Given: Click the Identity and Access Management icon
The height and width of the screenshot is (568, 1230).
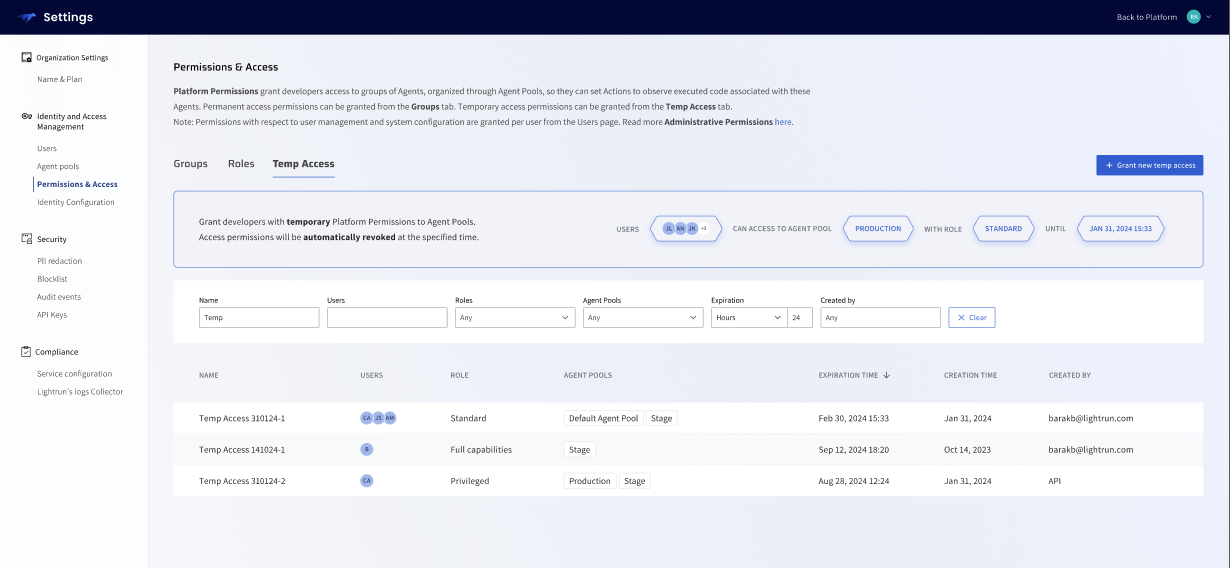Looking at the screenshot, I should pos(27,117).
